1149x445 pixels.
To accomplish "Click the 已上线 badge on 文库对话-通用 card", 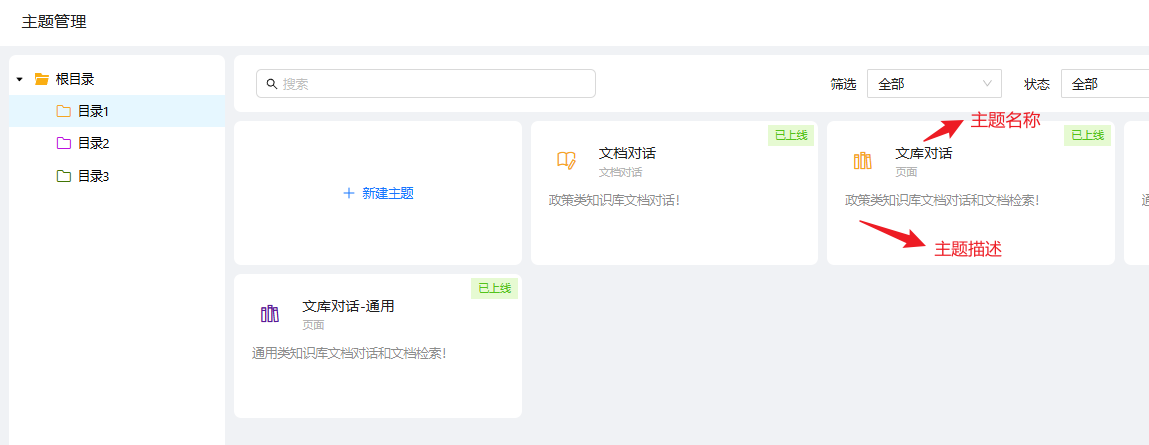I will click(494, 288).
